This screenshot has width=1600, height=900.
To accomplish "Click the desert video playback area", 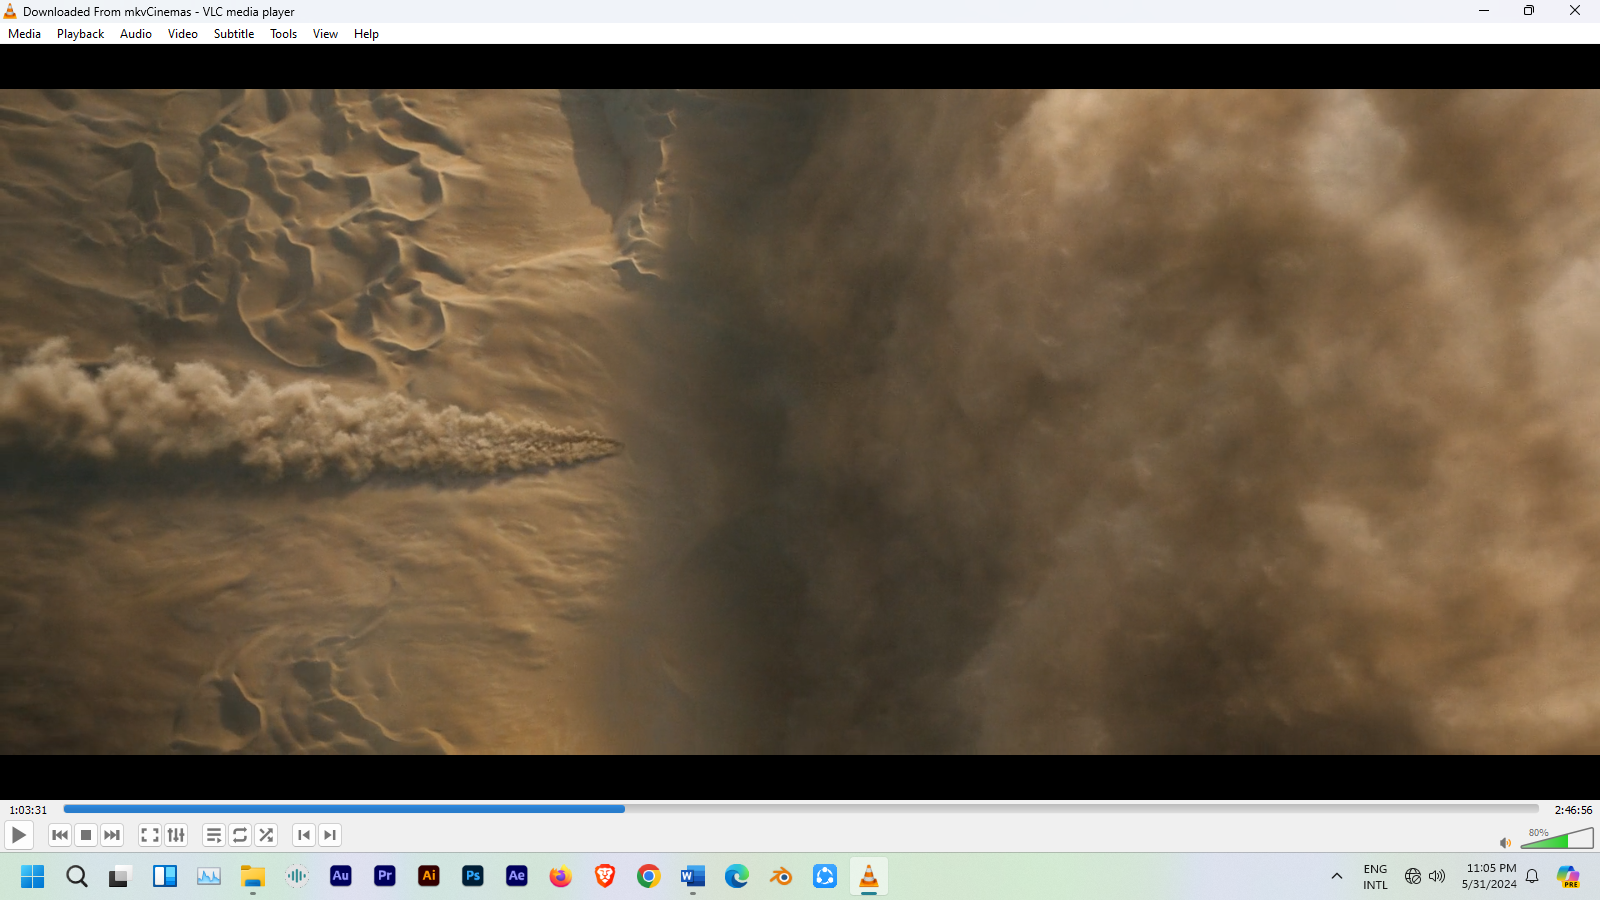I will (800, 422).
